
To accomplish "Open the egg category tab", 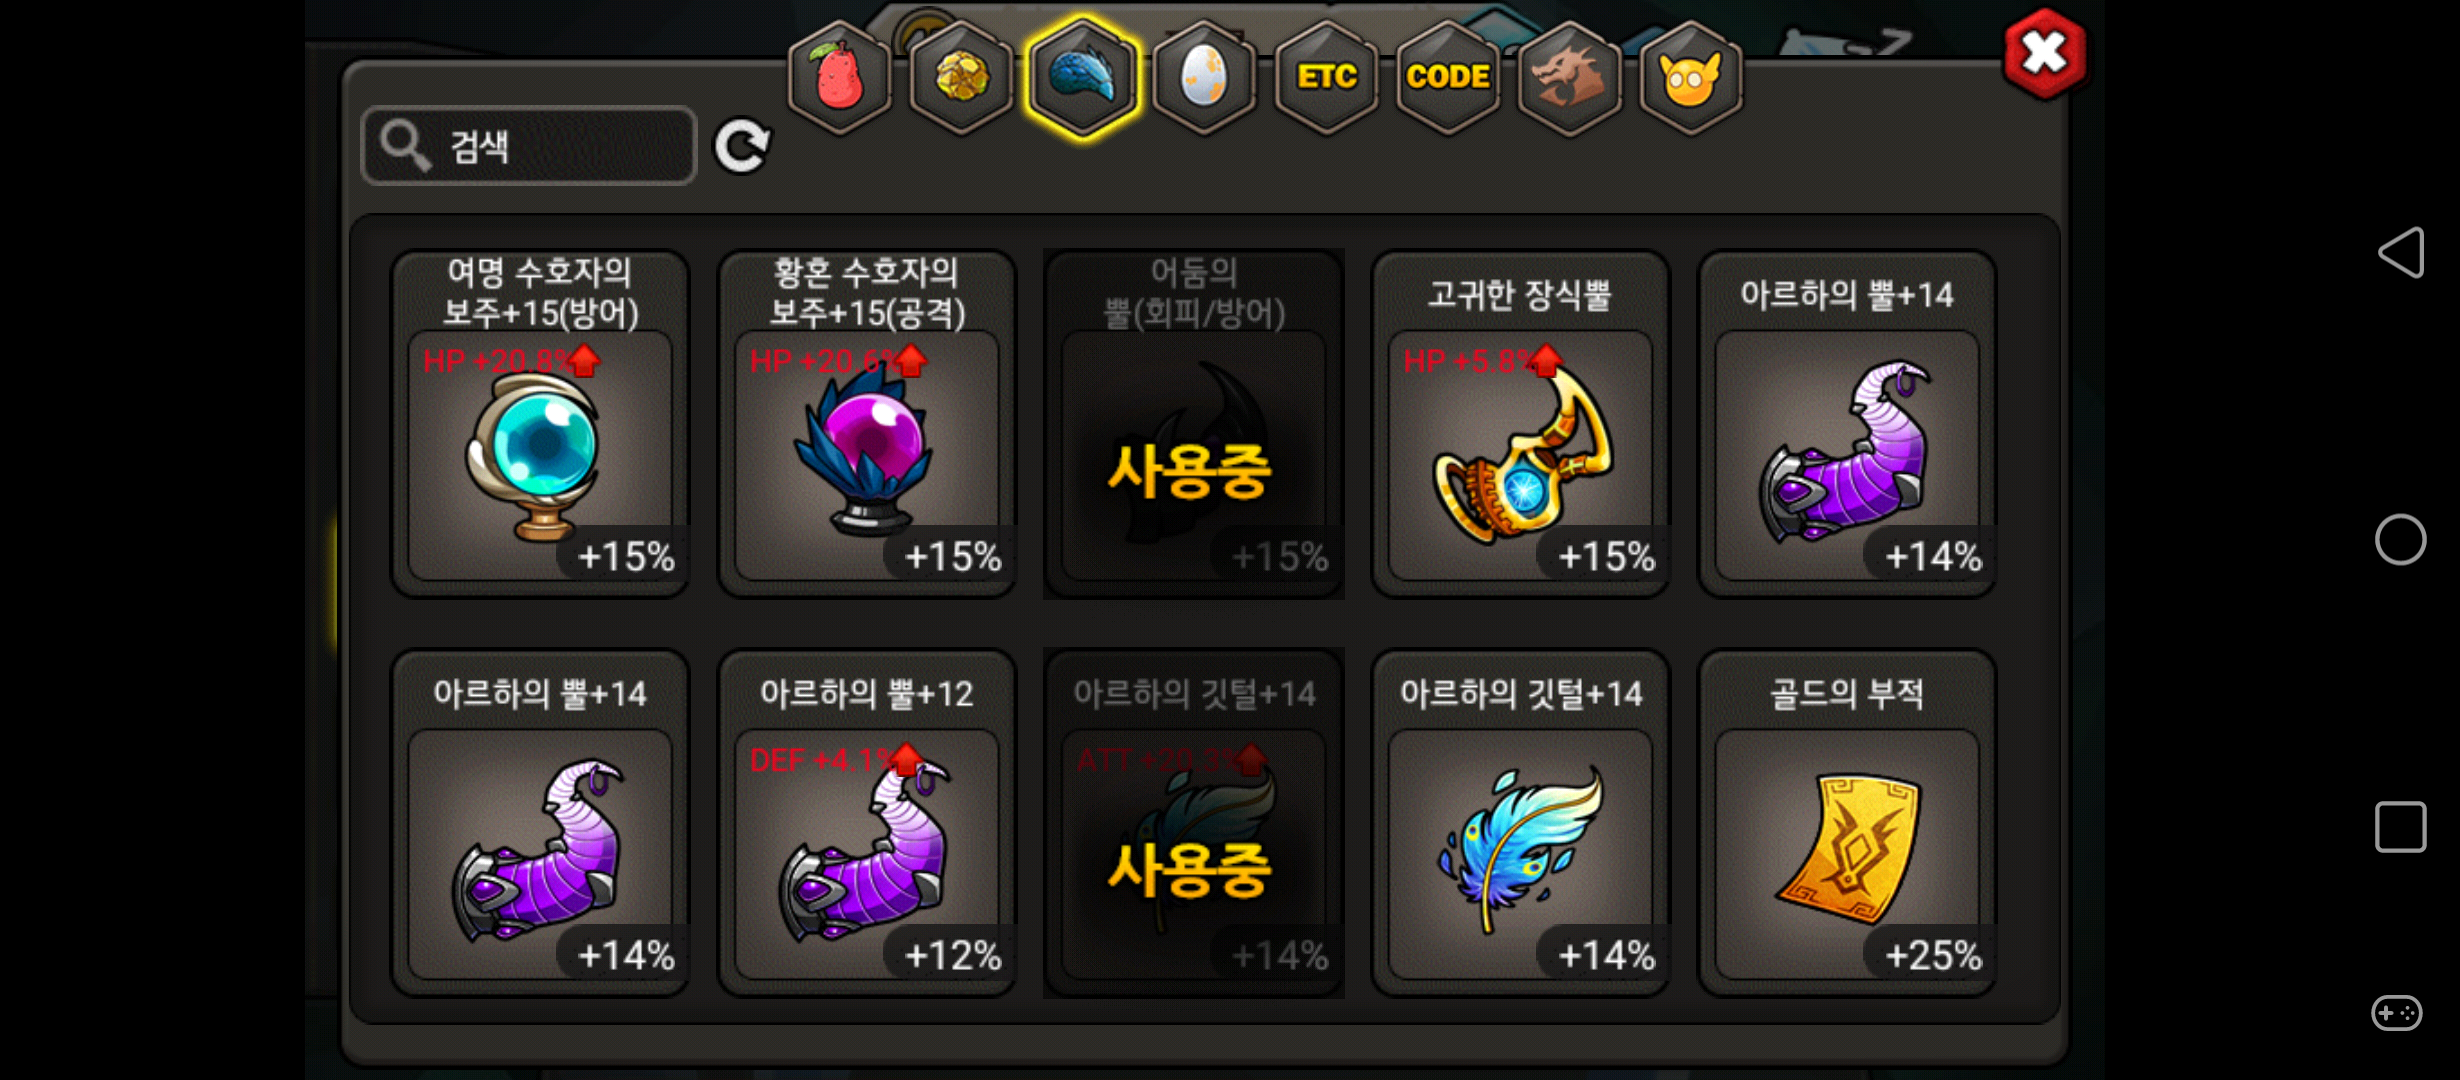I will (x=1204, y=78).
